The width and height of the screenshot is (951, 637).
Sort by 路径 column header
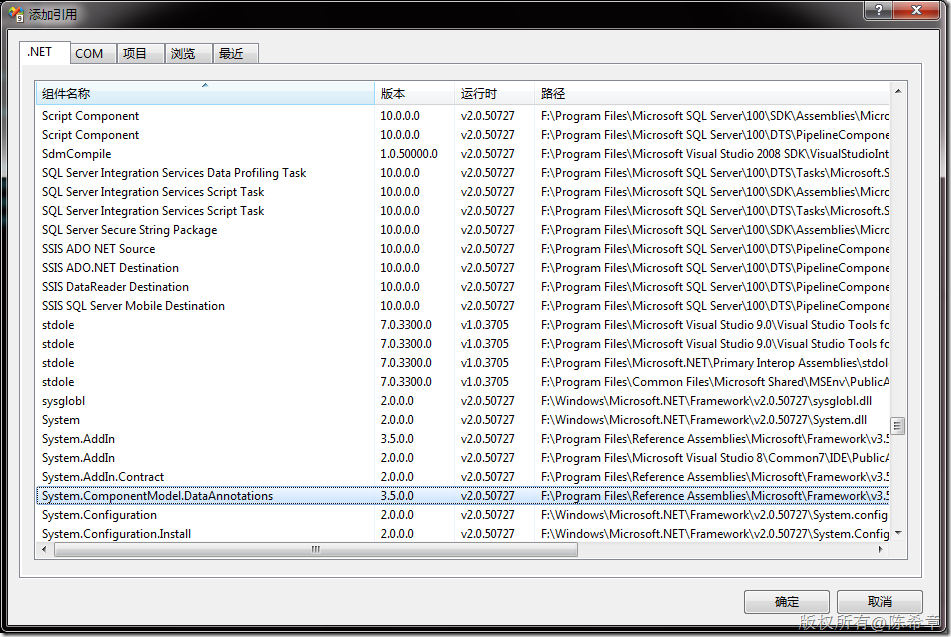tap(712, 93)
